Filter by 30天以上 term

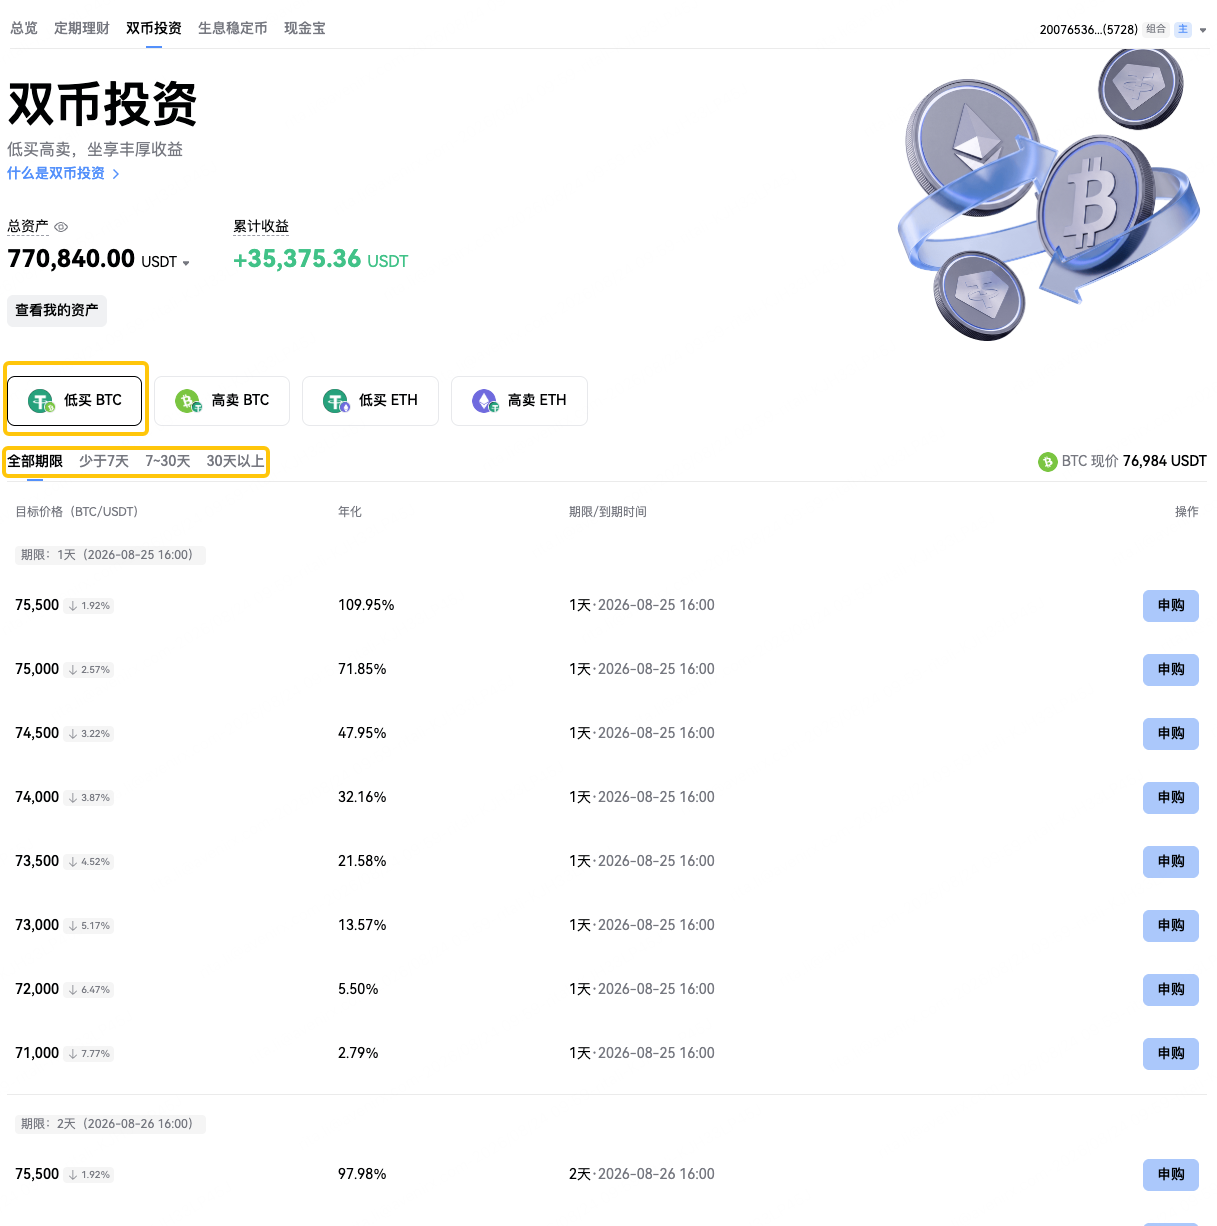(x=236, y=461)
